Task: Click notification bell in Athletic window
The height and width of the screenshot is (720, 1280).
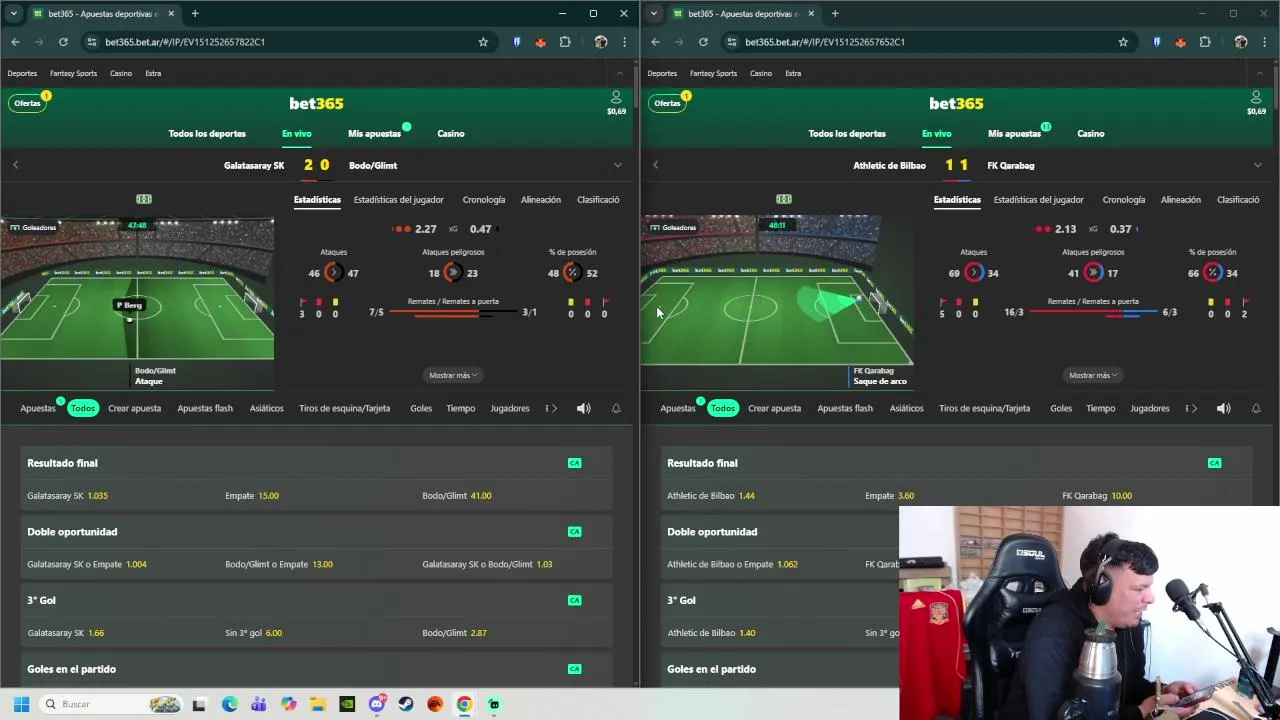Action: pyautogui.click(x=1256, y=408)
